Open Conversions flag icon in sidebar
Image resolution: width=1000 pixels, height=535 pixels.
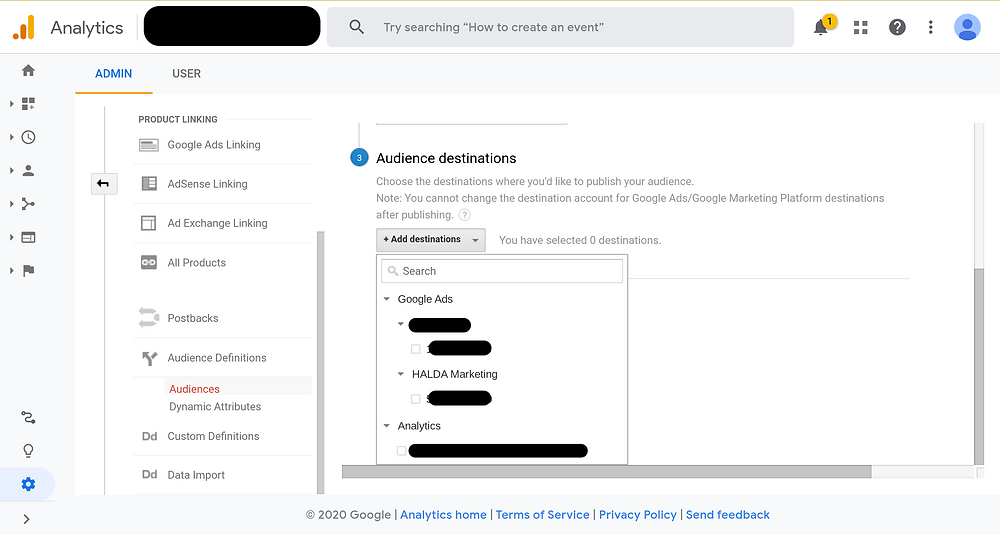coord(28,270)
